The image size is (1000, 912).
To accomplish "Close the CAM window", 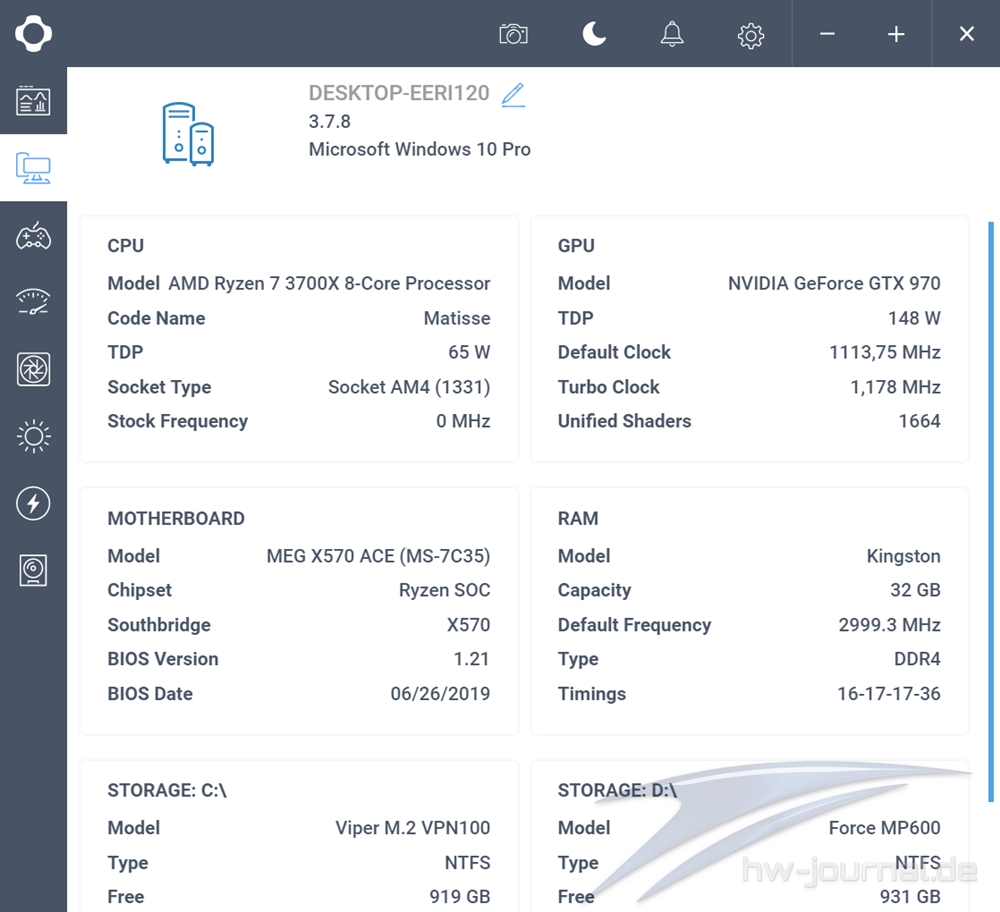I will tap(967, 34).
